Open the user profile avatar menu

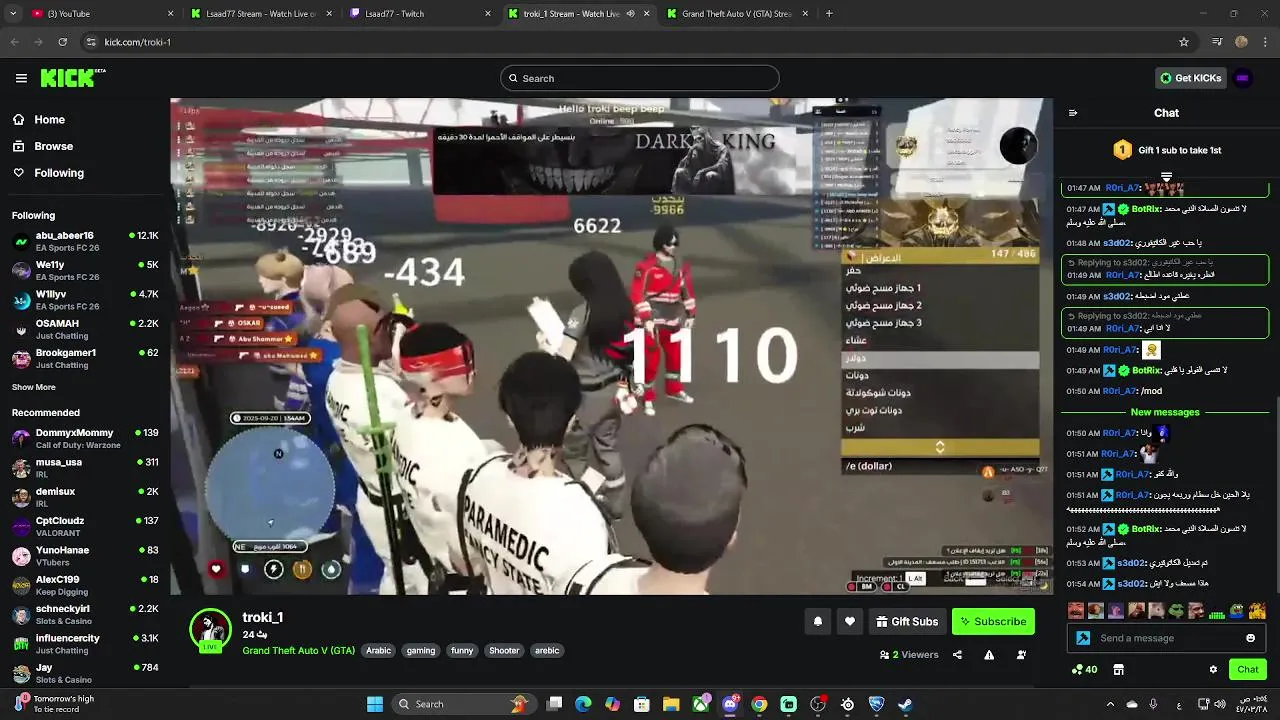1242,78
